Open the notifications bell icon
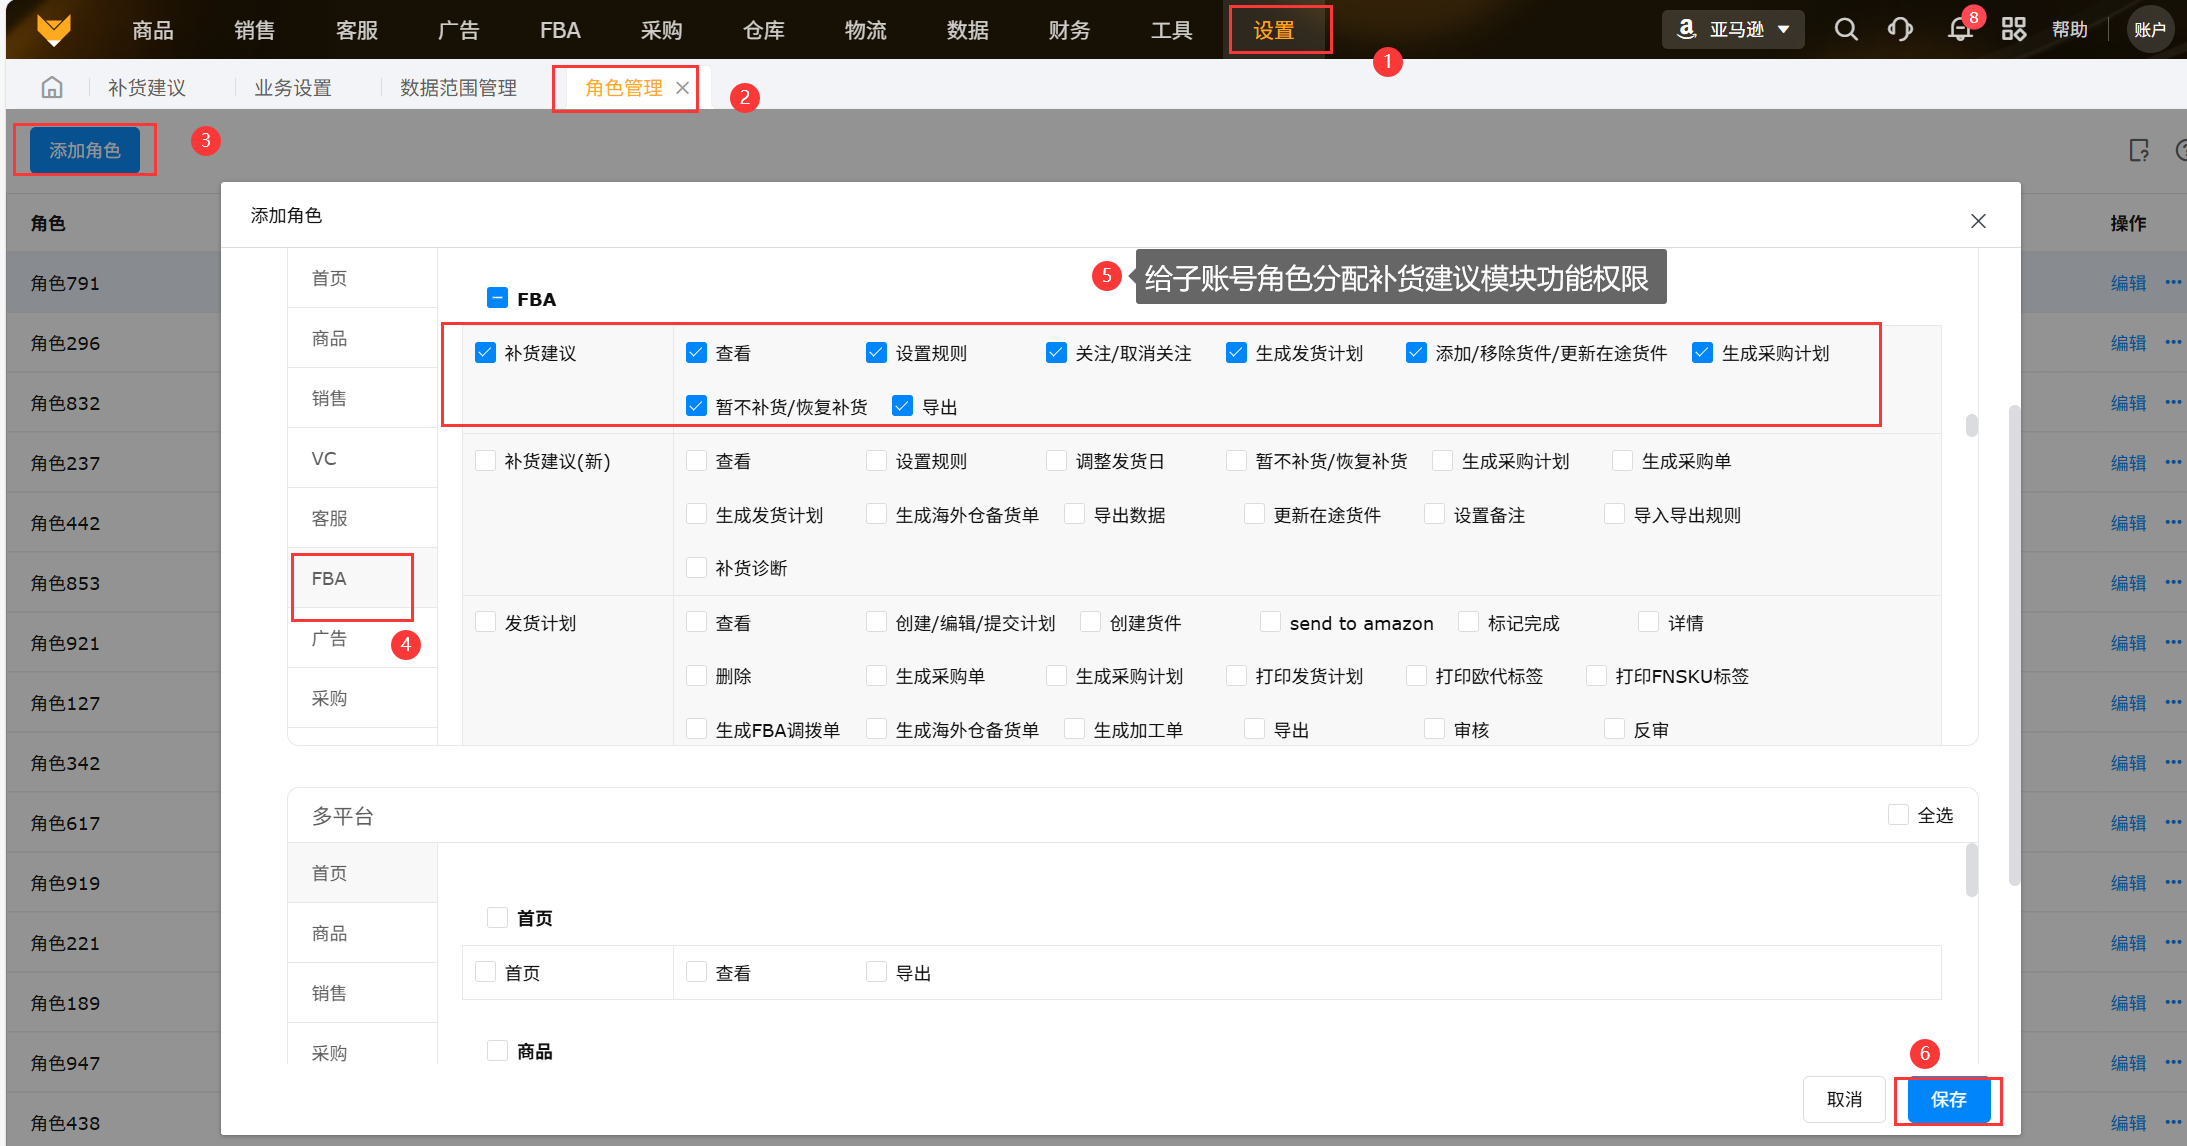 coord(1960,30)
